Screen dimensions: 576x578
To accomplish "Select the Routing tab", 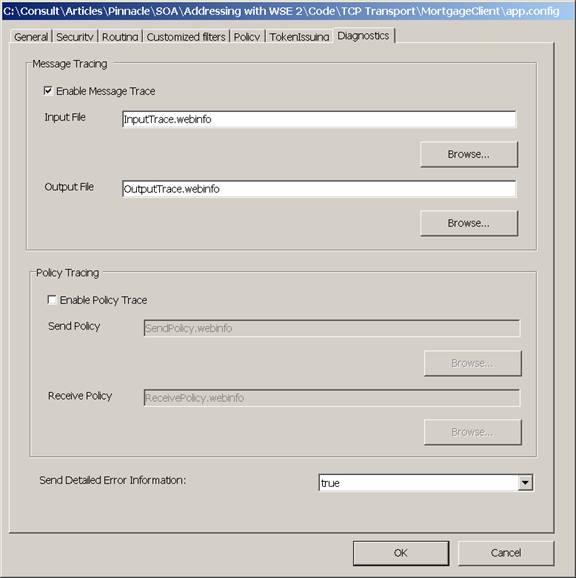I will 120,37.
